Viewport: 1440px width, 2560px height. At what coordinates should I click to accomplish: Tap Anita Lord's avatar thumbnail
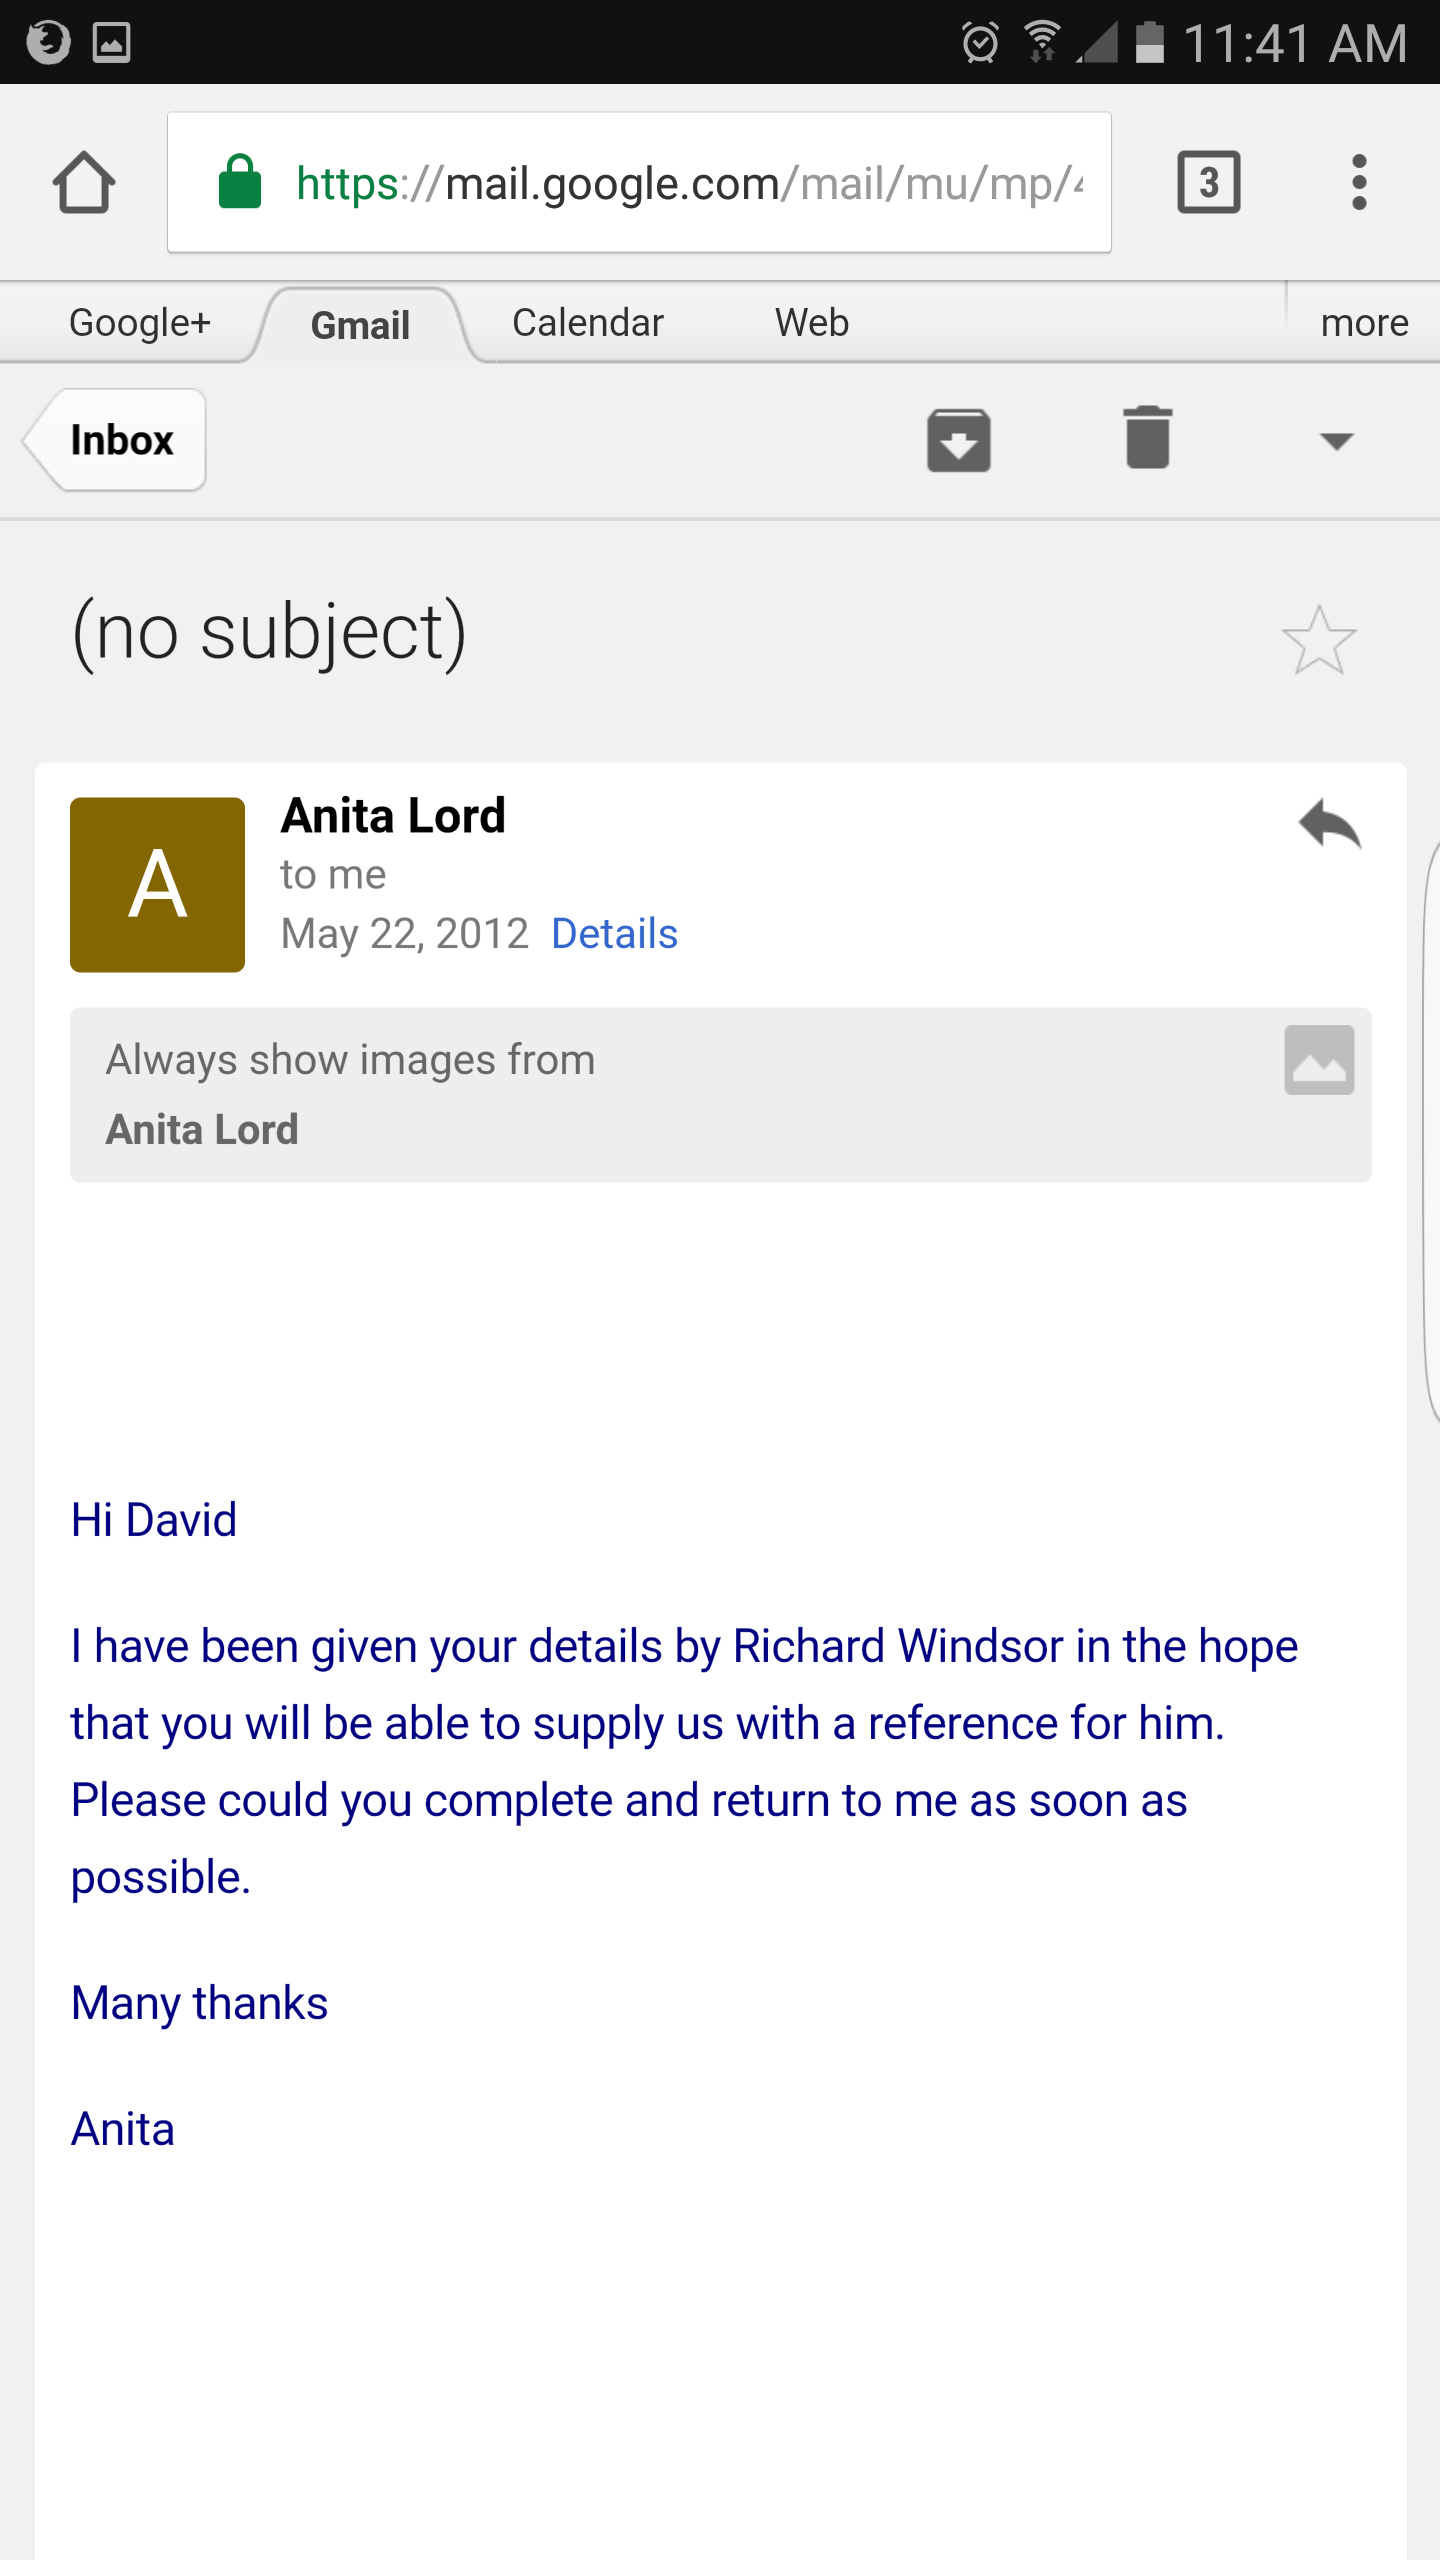(157, 885)
